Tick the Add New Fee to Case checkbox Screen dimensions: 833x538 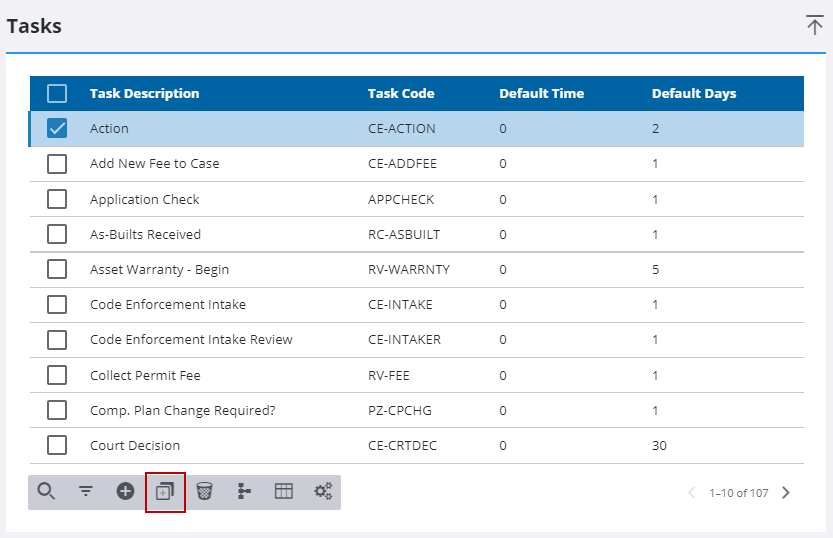click(57, 163)
